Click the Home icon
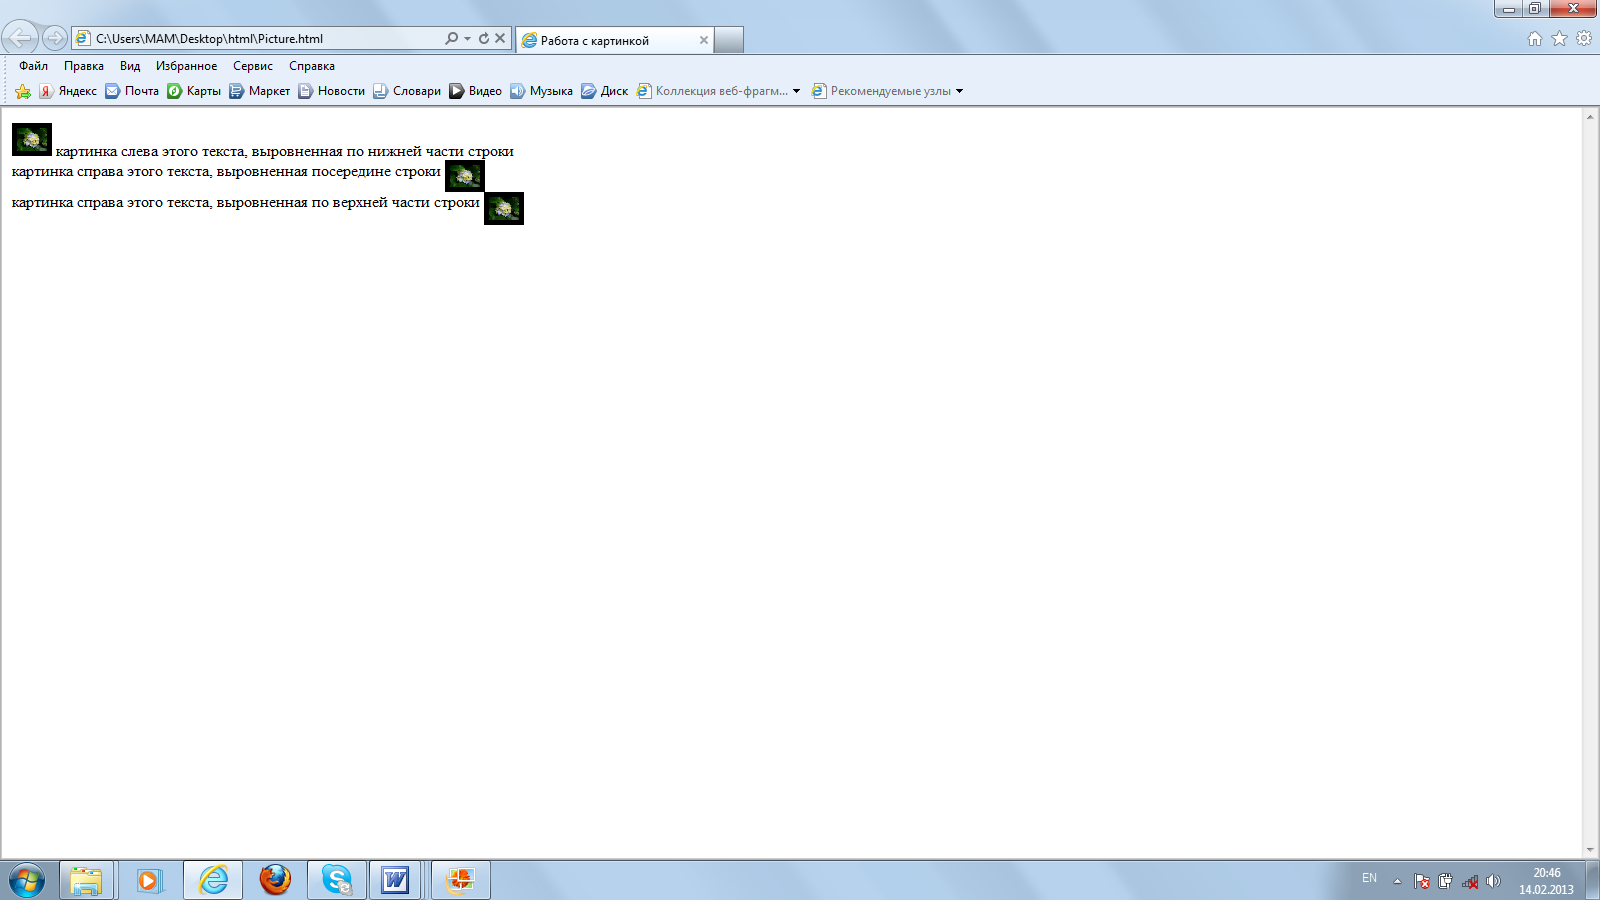The width and height of the screenshot is (1600, 900). (1535, 38)
